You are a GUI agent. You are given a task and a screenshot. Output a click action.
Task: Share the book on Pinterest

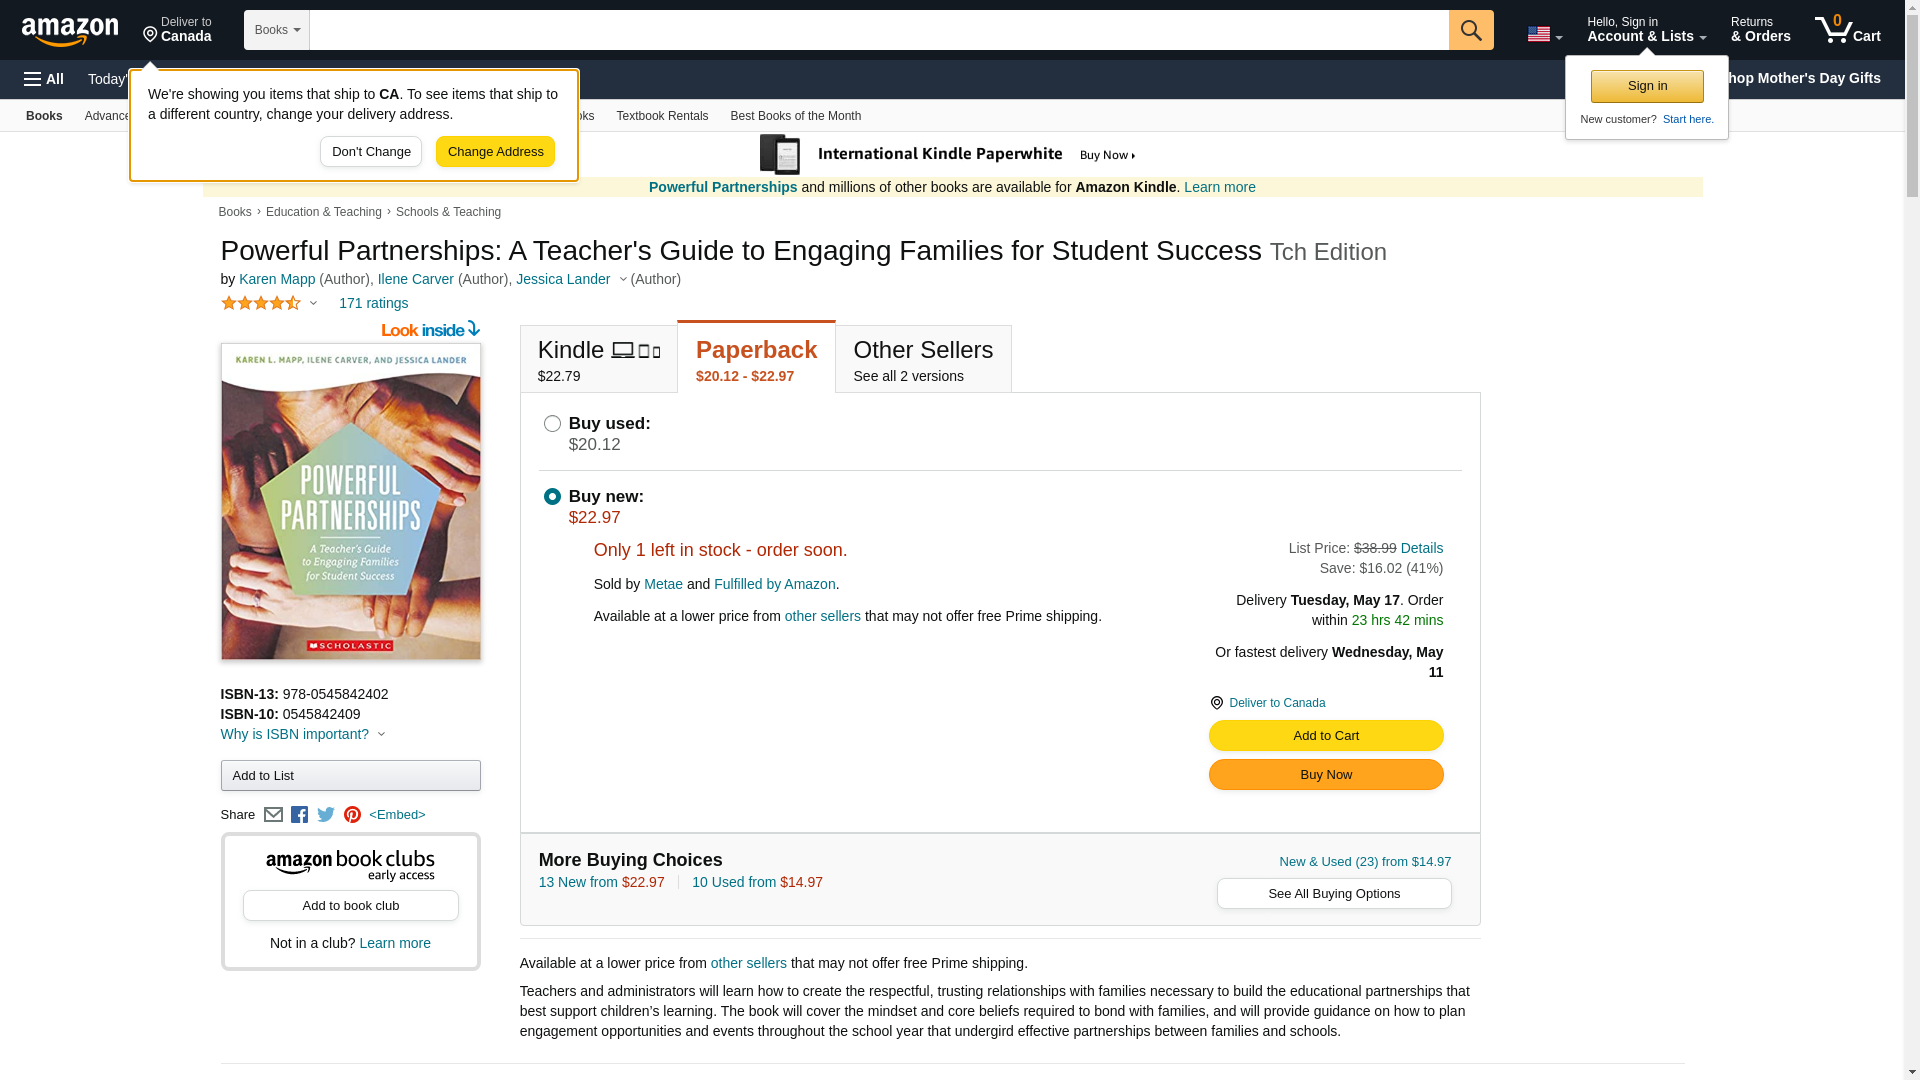pos(352,815)
